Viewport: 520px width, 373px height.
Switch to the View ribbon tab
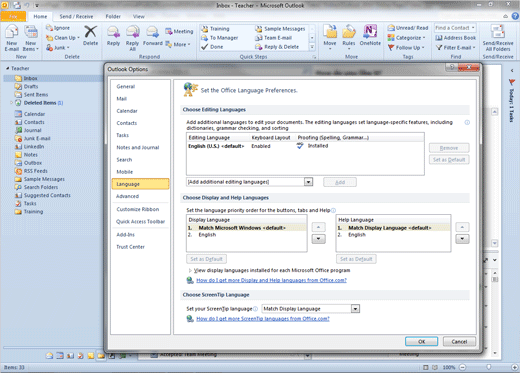[x=139, y=16]
